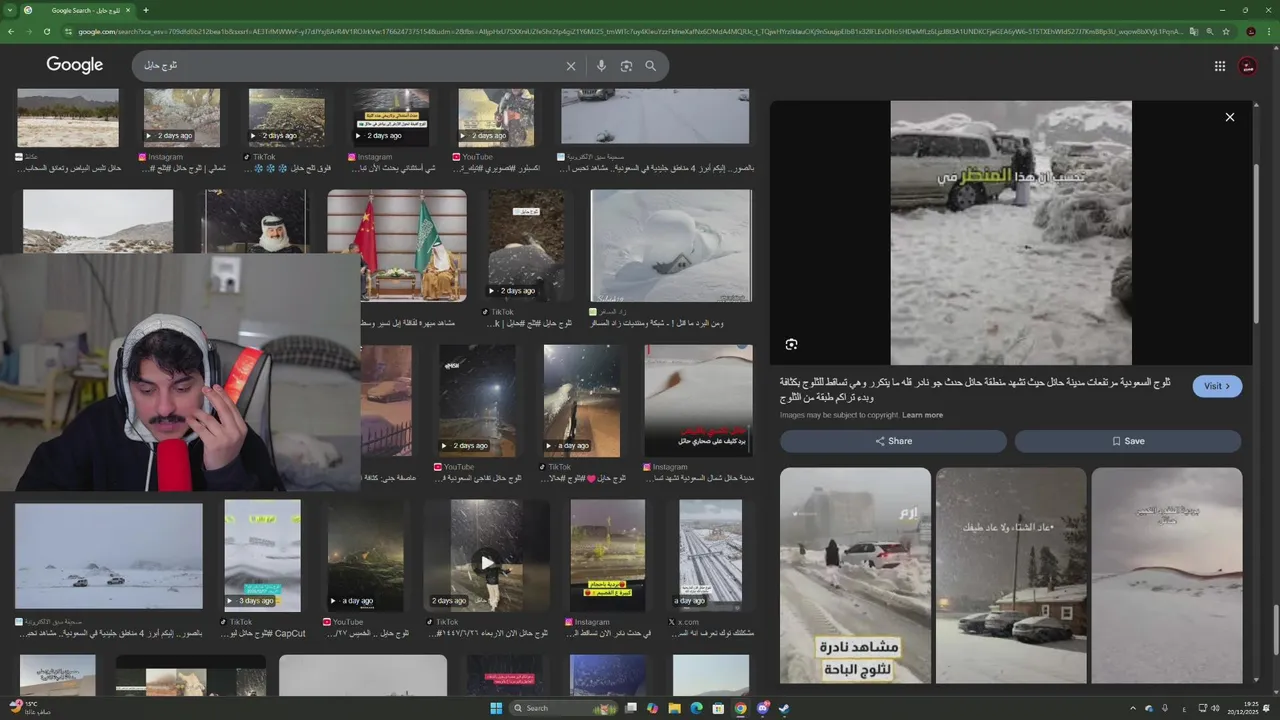
Task: Open the Chrome three-dot menu
Action: click(1270, 32)
